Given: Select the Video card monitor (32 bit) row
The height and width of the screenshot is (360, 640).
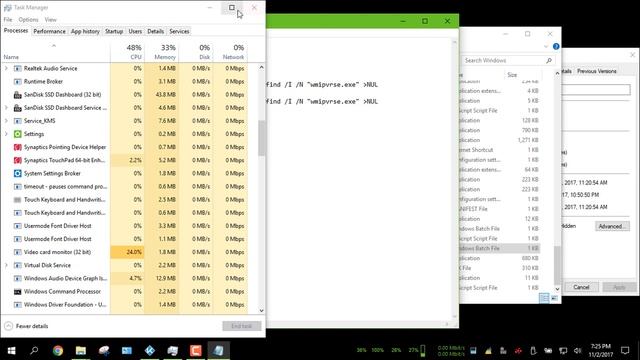Looking at the screenshot, I should click(124, 252).
